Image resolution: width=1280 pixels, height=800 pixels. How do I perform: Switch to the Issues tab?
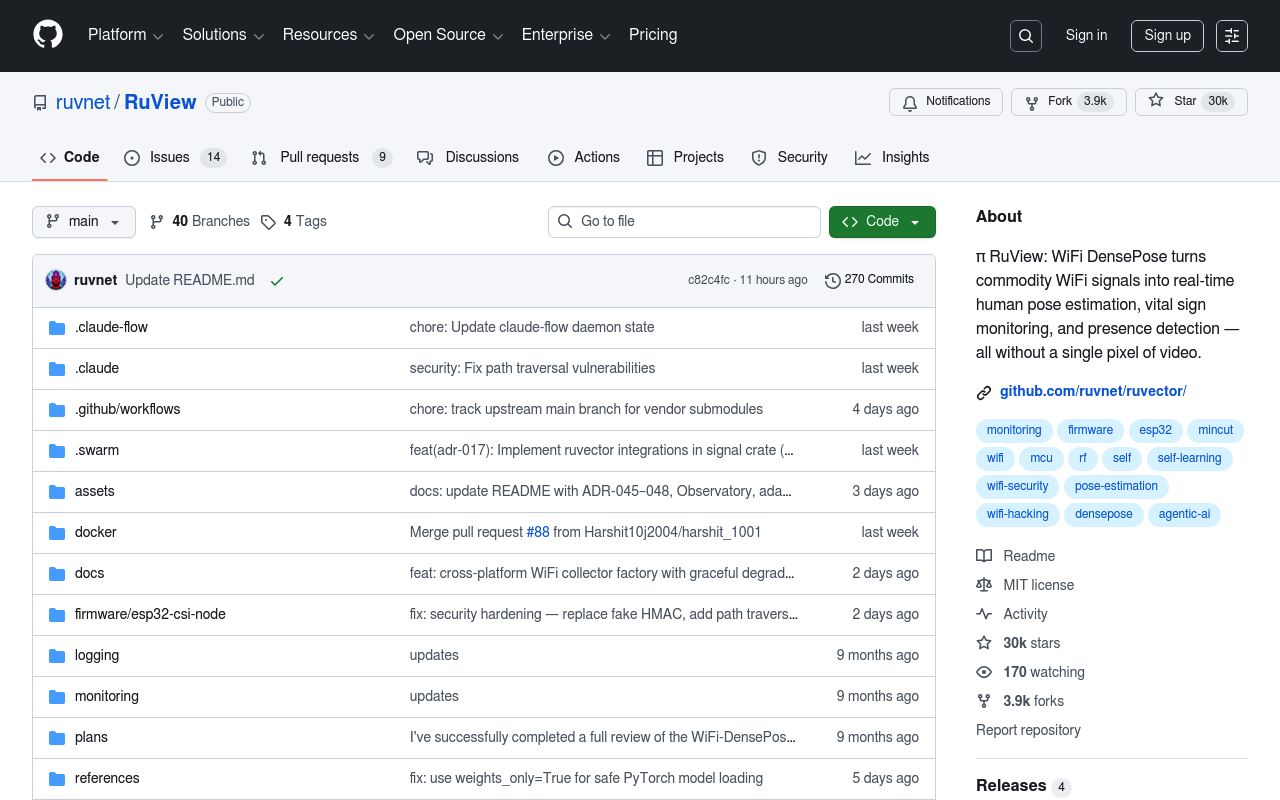[169, 158]
